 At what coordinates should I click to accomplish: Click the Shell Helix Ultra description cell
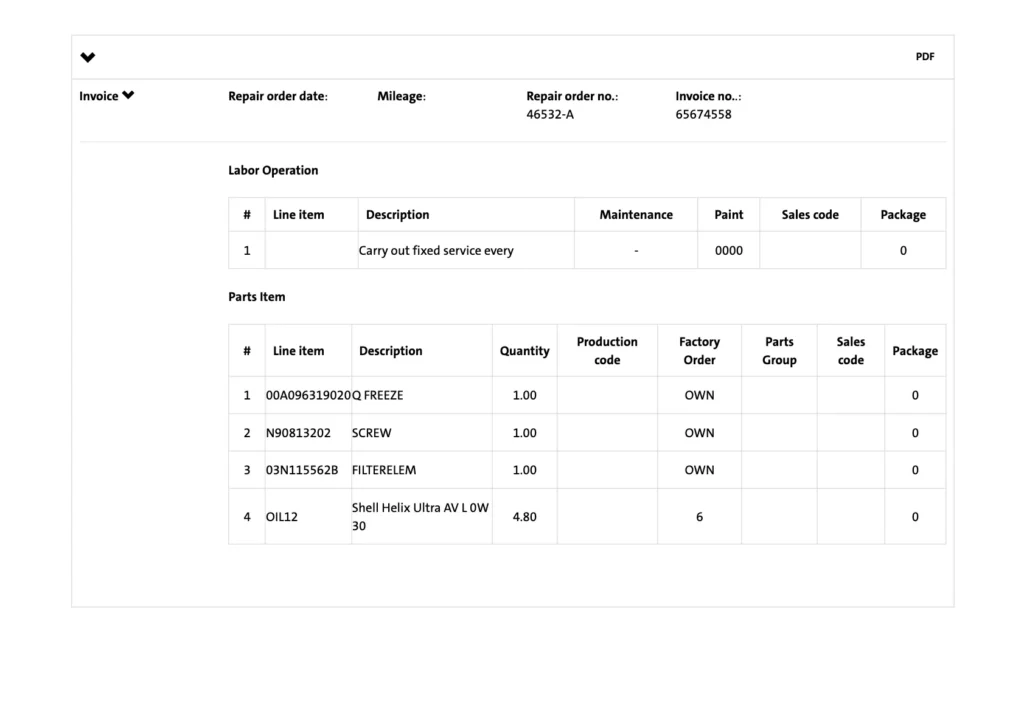[x=420, y=516]
